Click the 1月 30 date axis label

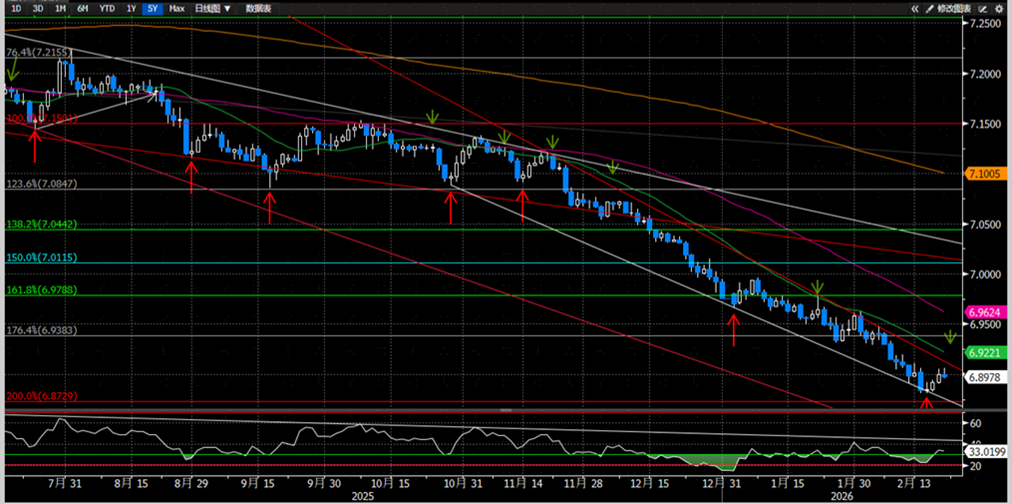(x=854, y=482)
